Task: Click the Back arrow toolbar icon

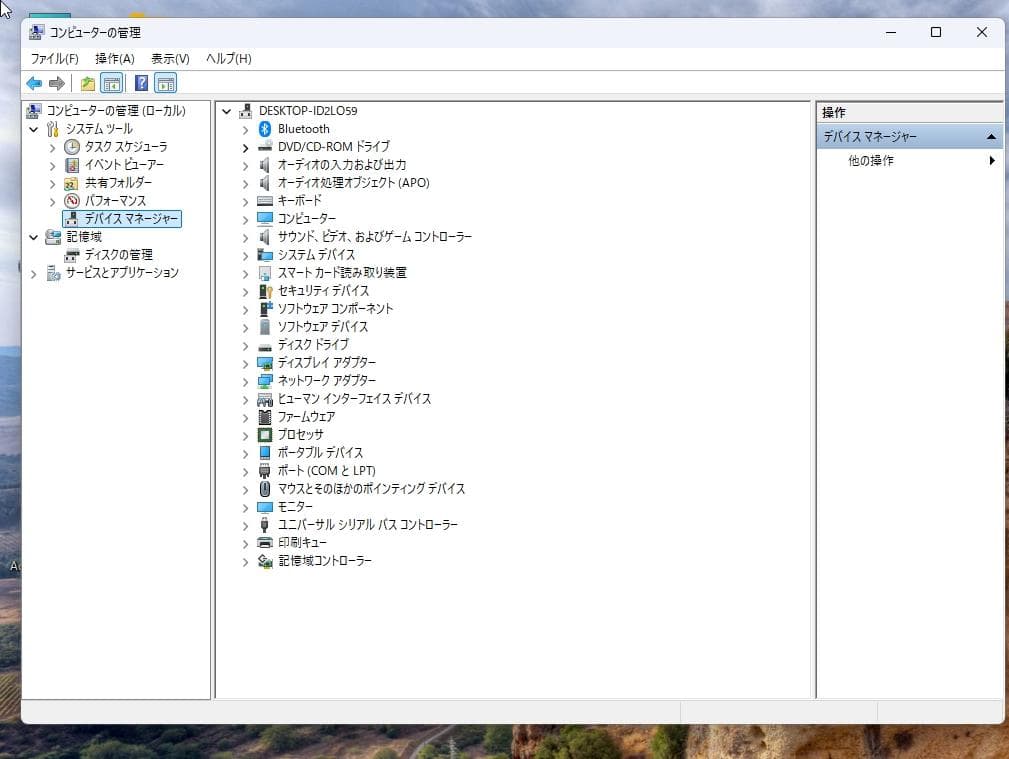Action: [34, 83]
